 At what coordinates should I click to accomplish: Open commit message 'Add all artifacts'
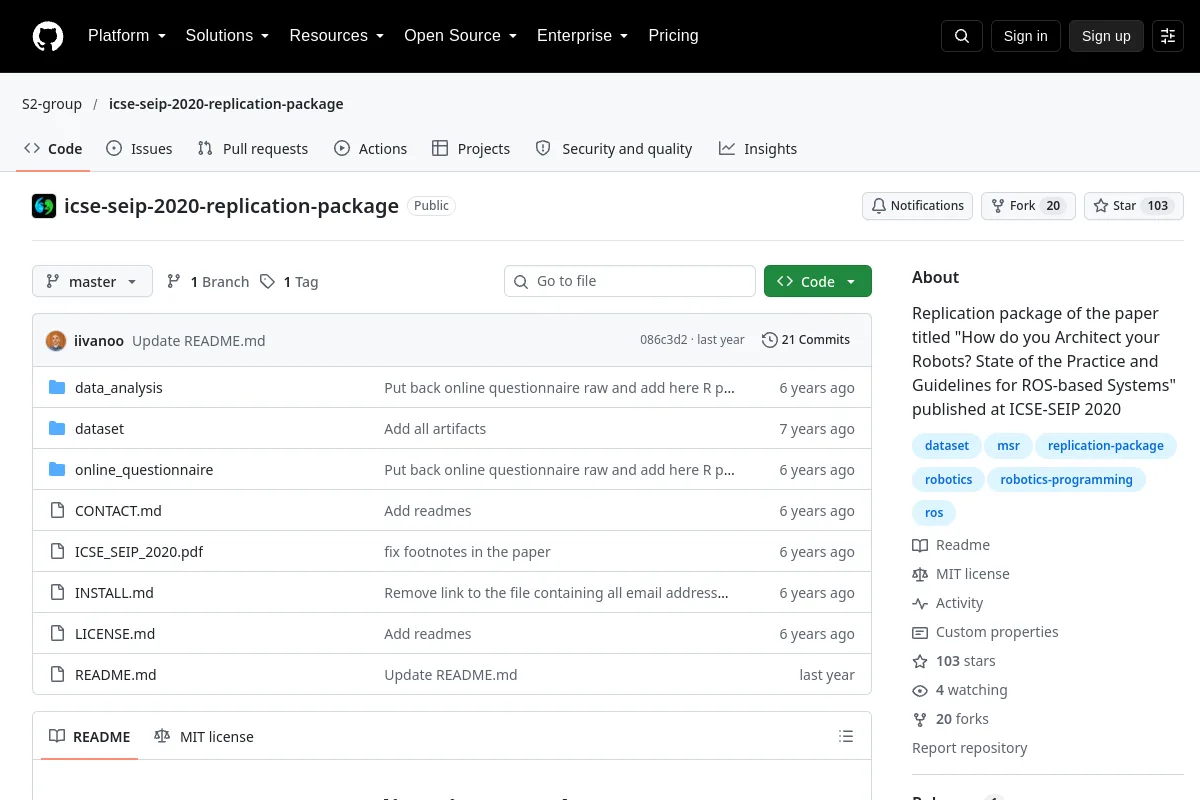click(435, 429)
